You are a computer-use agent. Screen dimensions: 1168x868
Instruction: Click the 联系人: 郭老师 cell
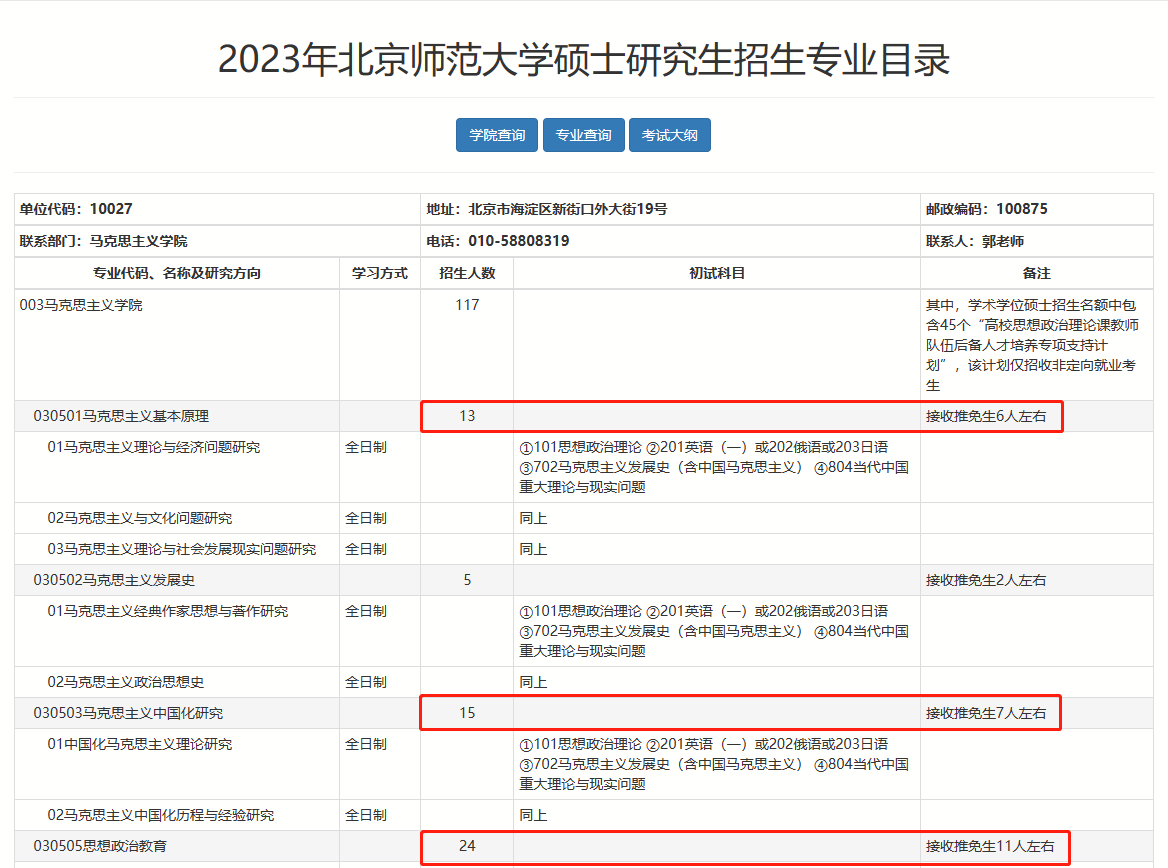(x=1036, y=241)
